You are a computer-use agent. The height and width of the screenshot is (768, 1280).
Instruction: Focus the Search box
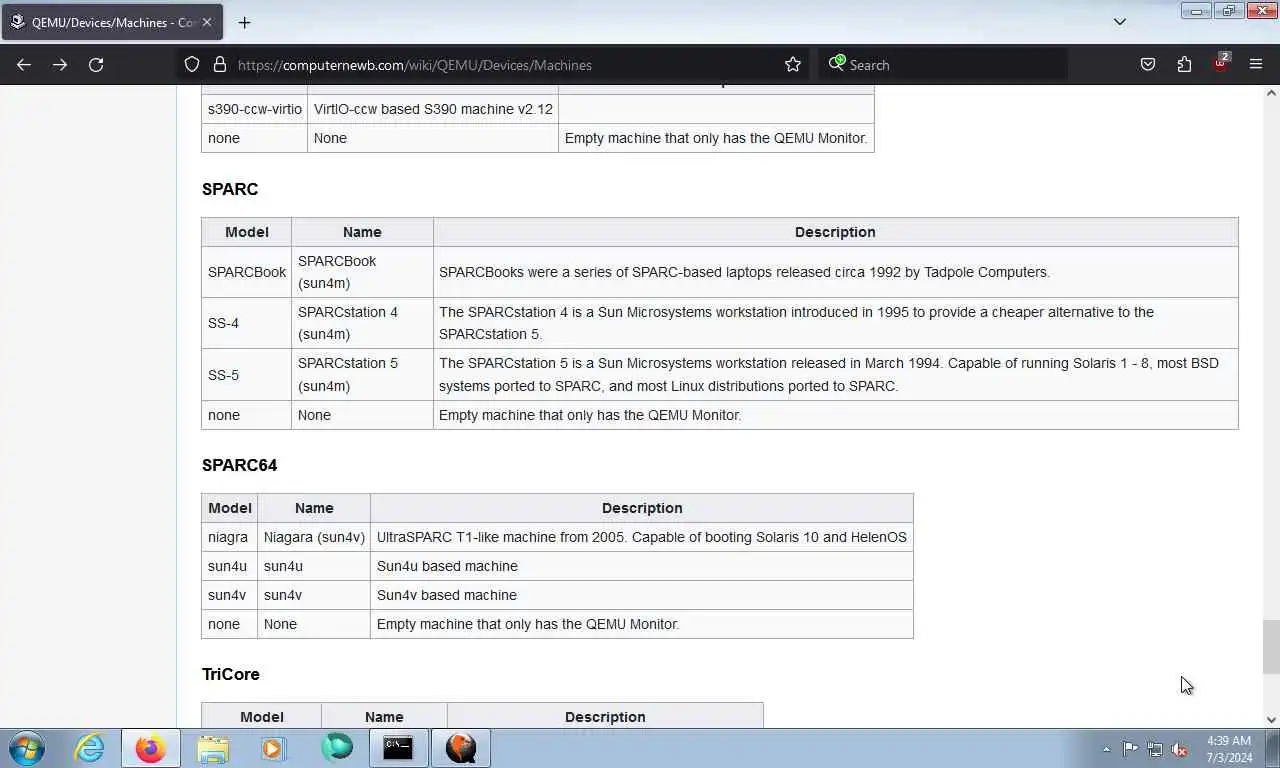click(945, 65)
